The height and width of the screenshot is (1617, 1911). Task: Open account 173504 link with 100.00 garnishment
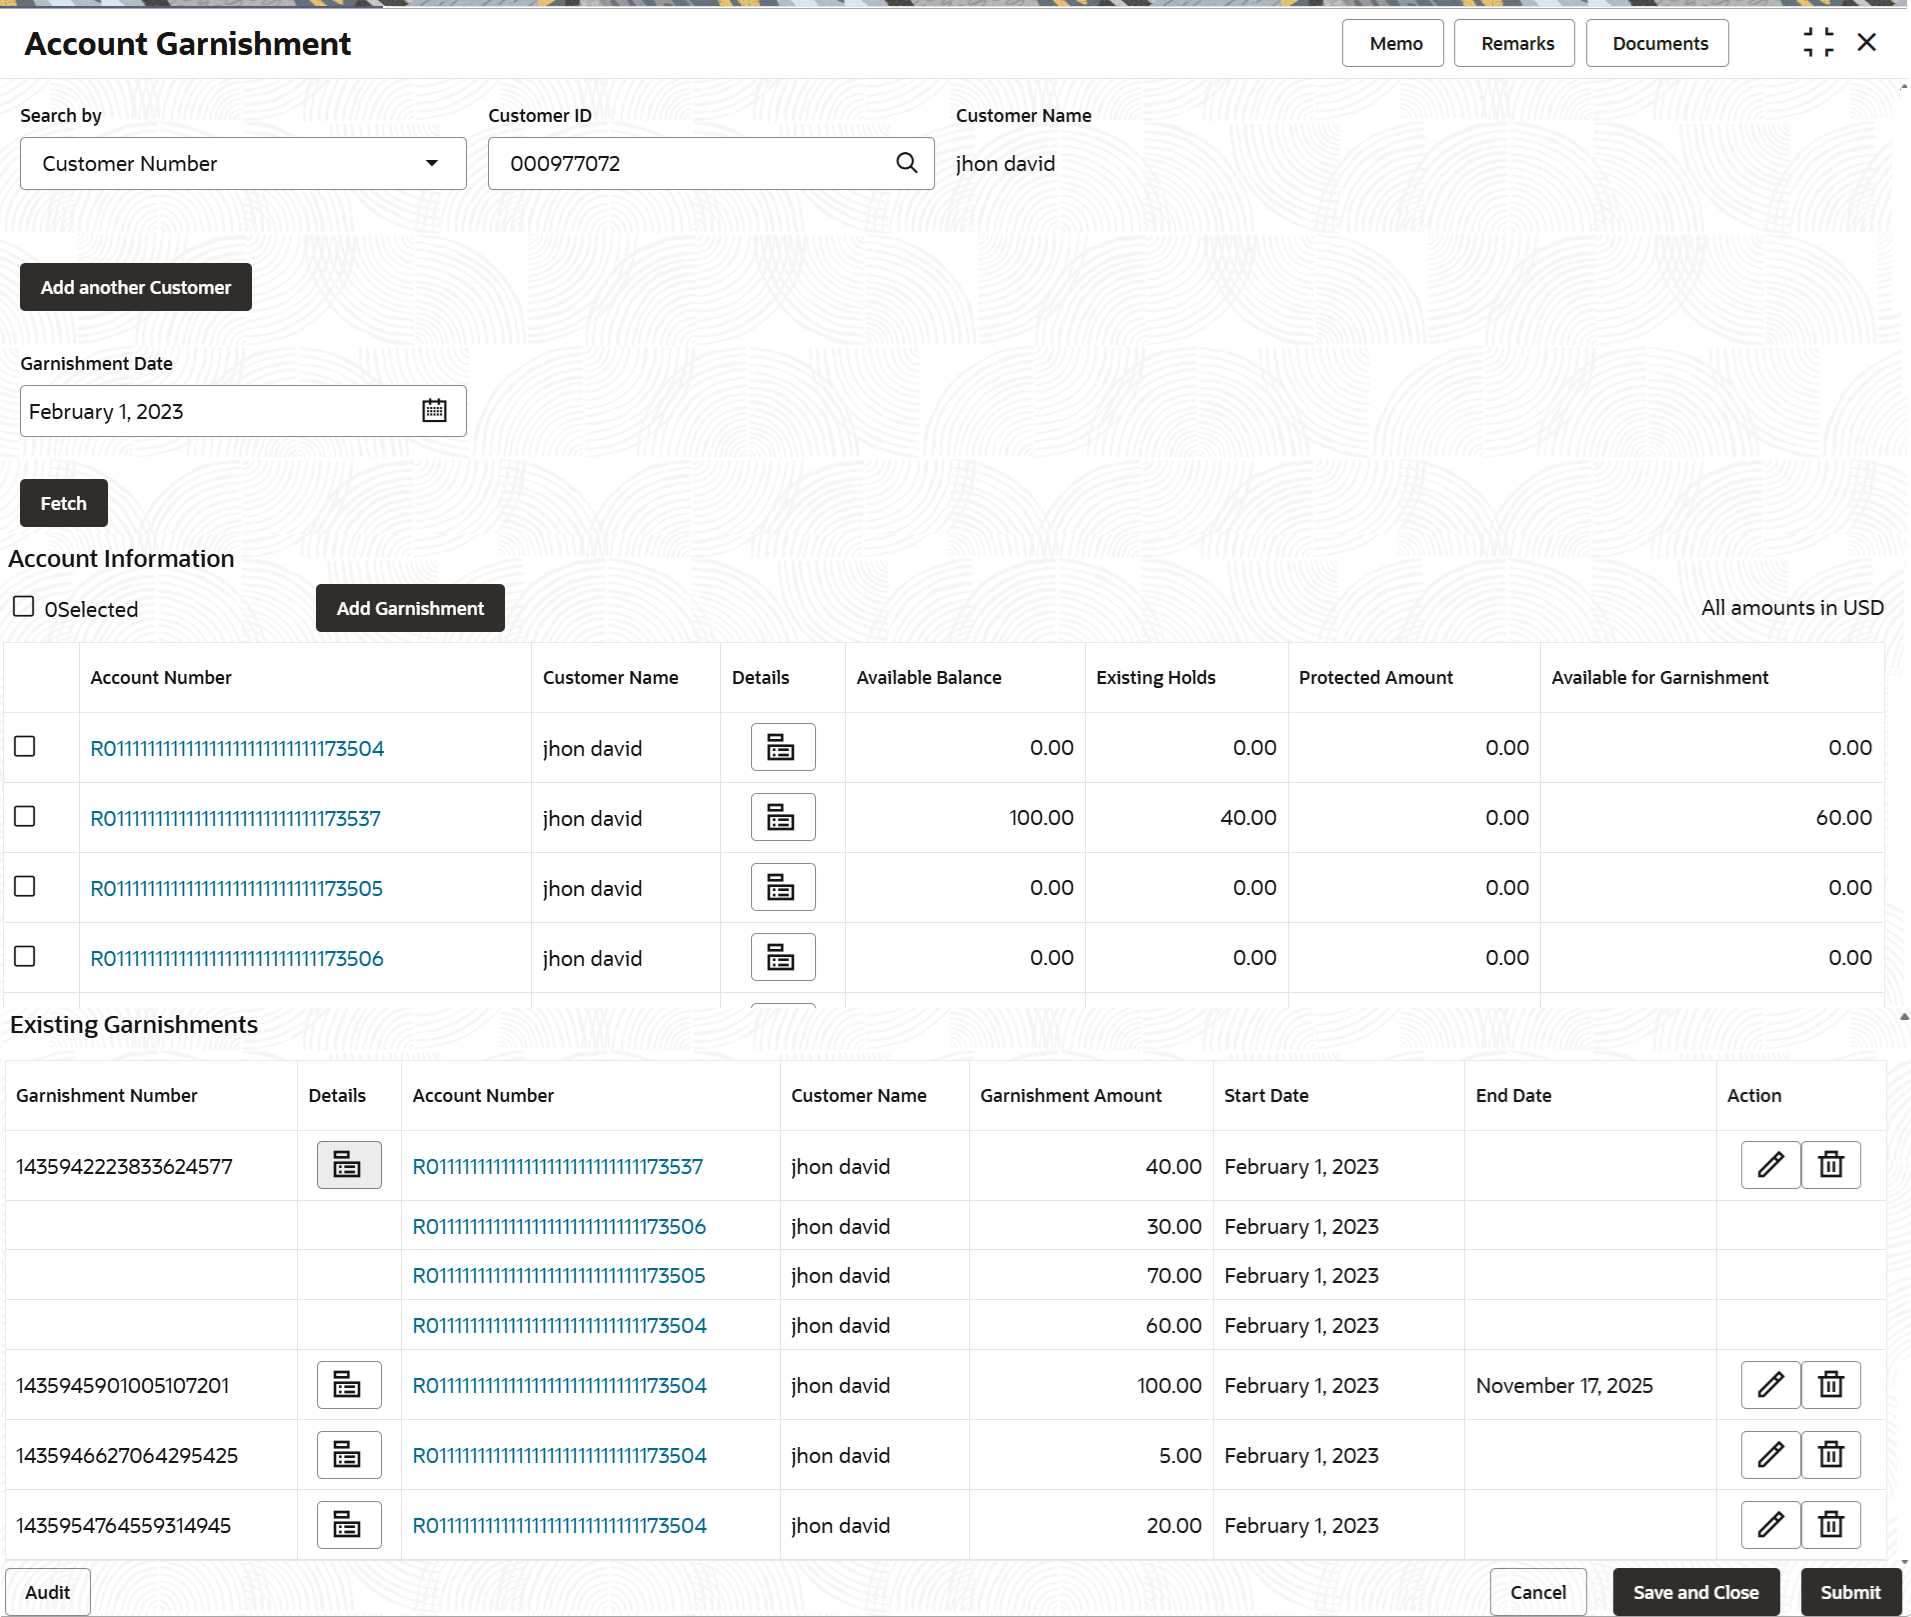tap(560, 1385)
